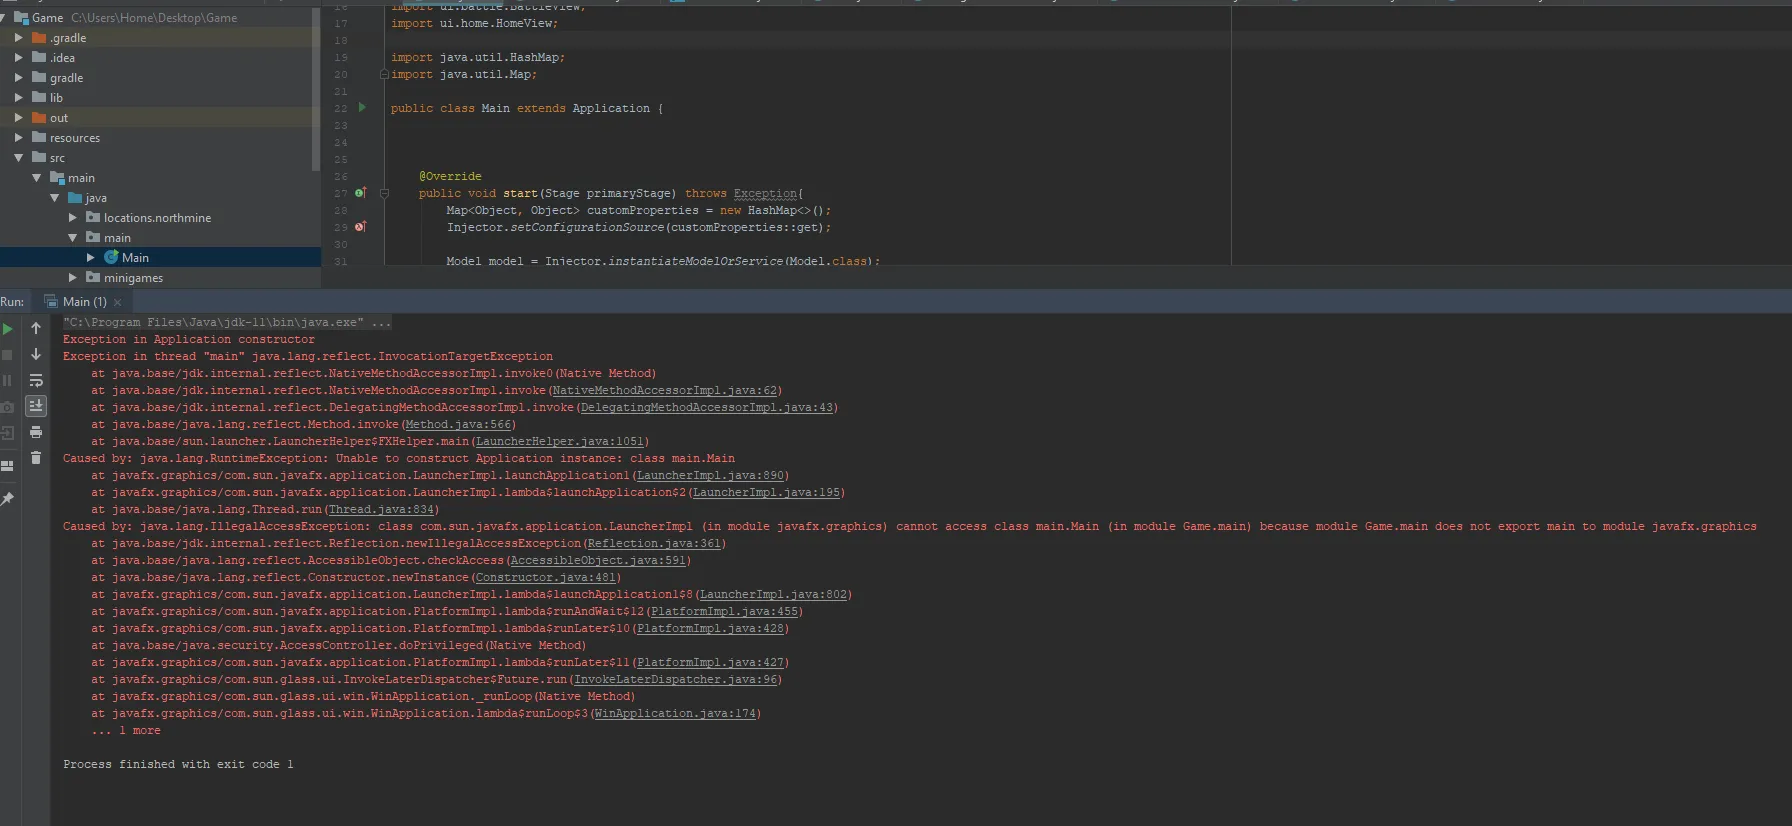
Task: Follow the PlatformImpl.java:428 link
Action: [x=710, y=628]
